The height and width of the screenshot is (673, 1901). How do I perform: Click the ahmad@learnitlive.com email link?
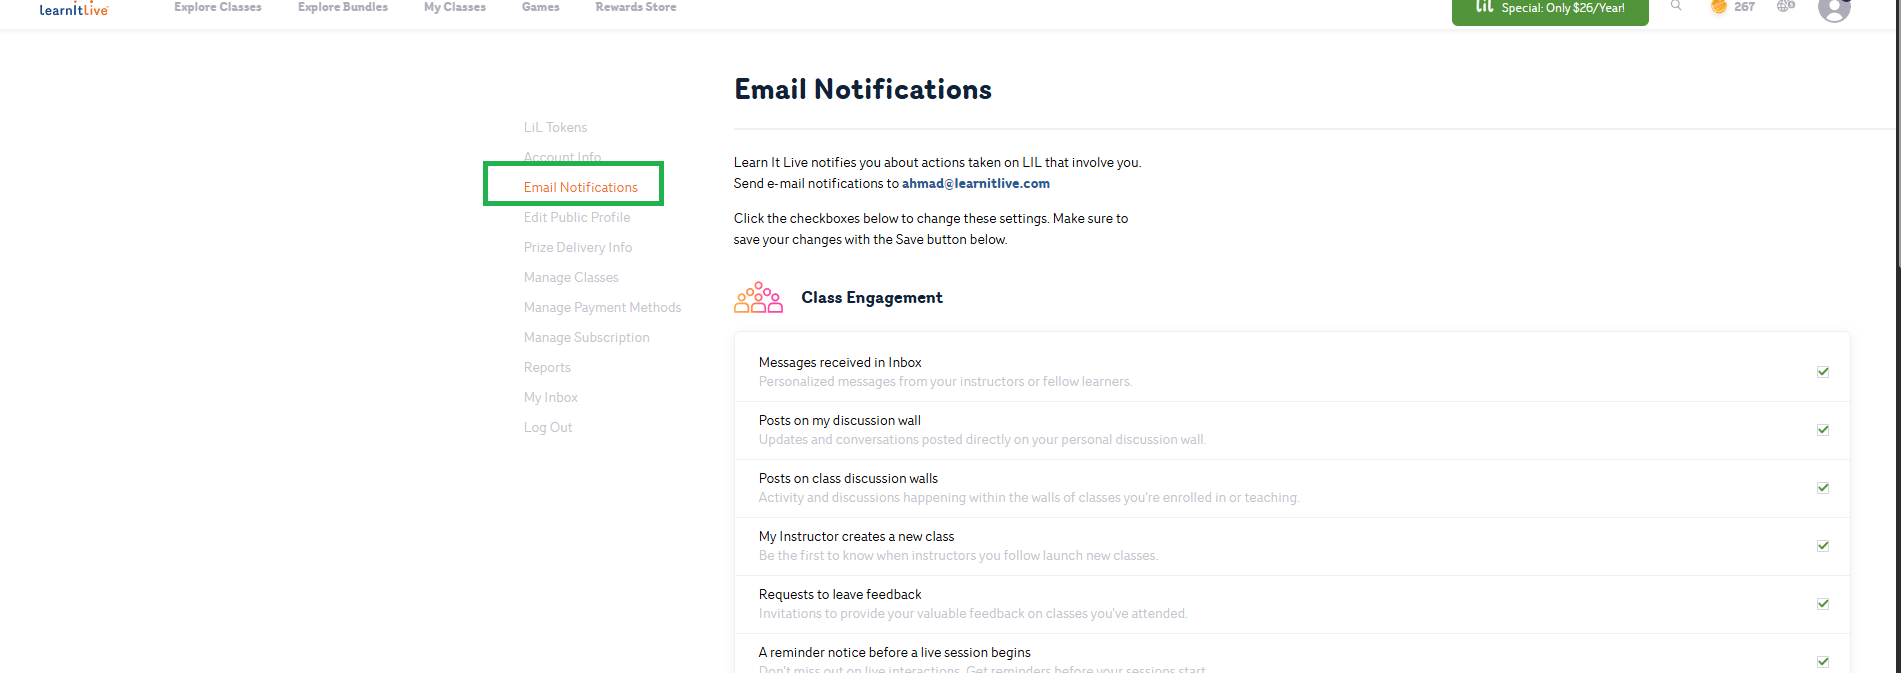976,184
